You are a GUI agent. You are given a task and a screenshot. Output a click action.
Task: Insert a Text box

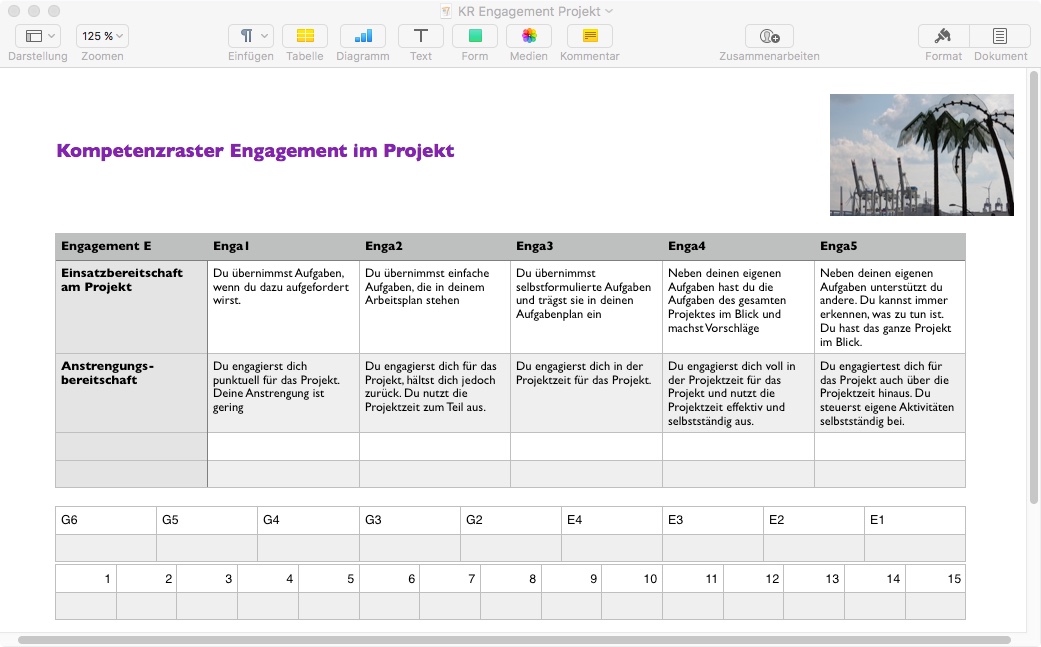[x=420, y=36]
